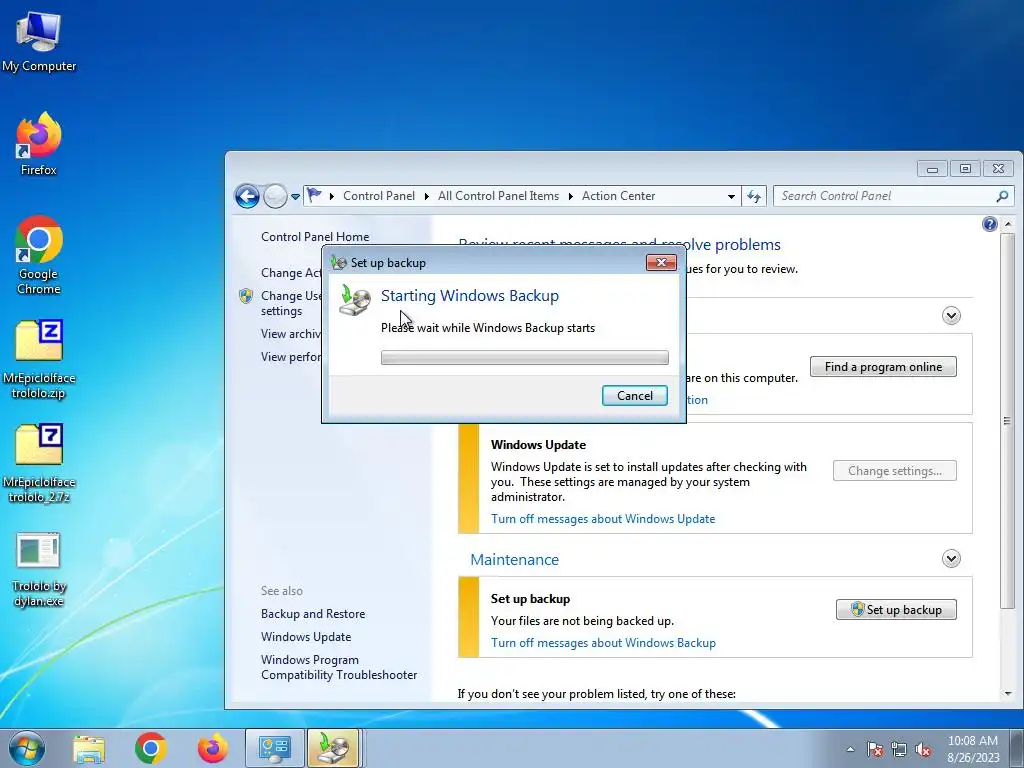Screen dimensions: 1024x768
Task: Collapse the Security section chevron
Action: click(x=951, y=315)
